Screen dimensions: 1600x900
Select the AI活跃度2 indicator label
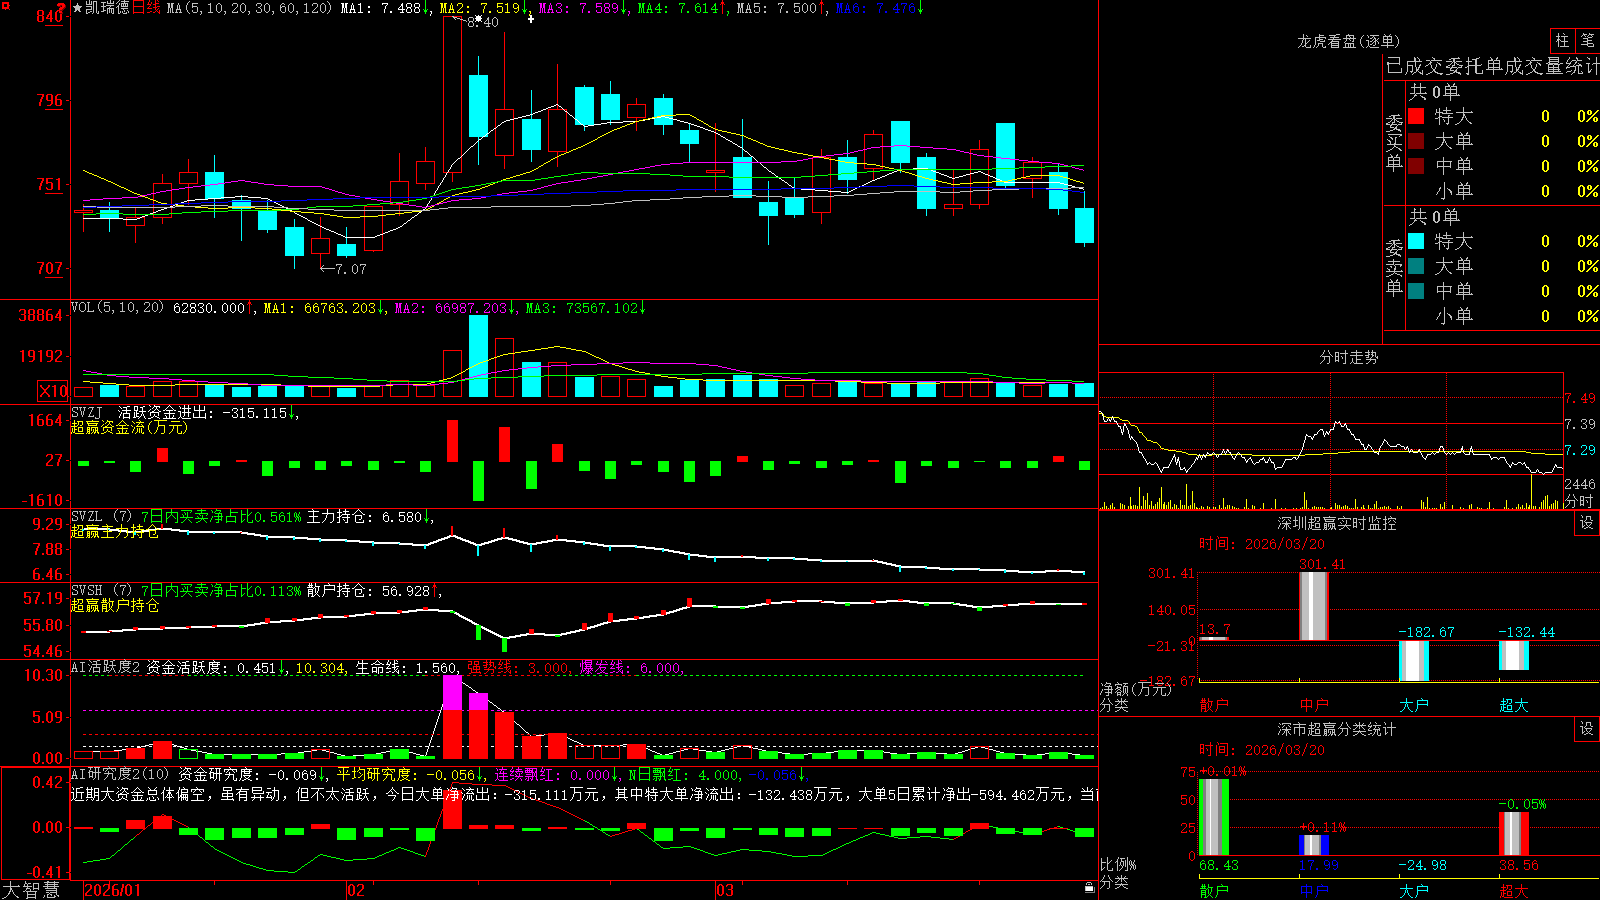(106, 667)
